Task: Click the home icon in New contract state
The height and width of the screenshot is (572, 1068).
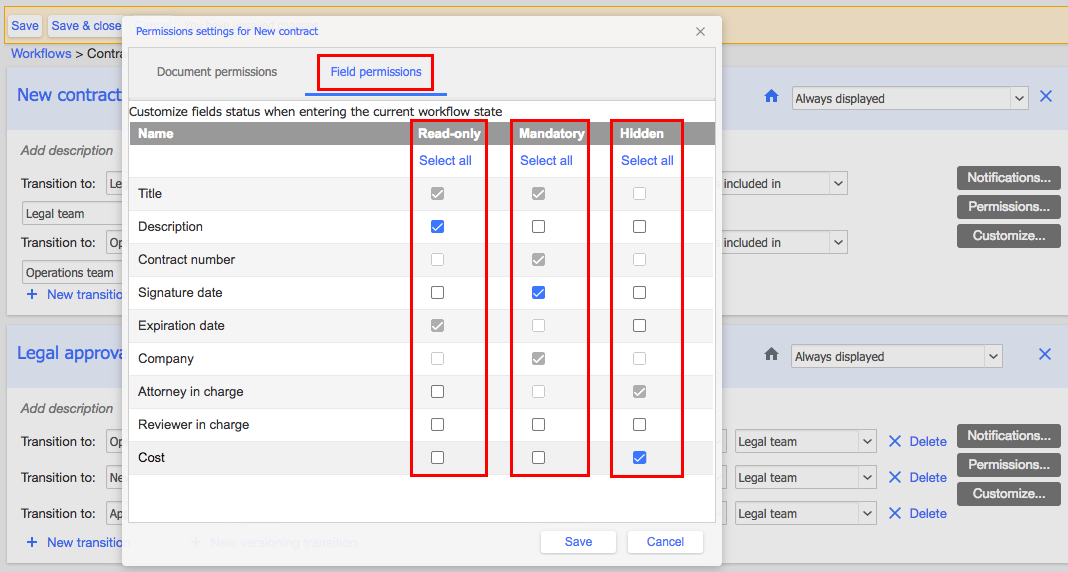Action: click(x=771, y=97)
